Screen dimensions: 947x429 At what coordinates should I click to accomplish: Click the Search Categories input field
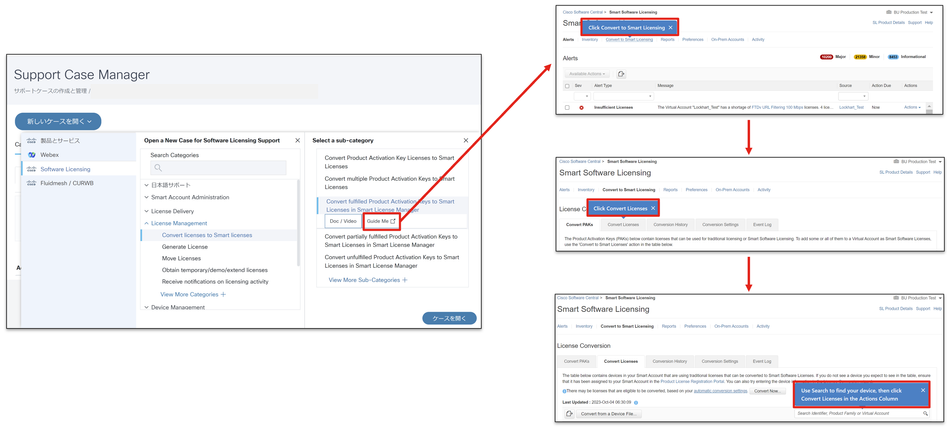coord(218,168)
